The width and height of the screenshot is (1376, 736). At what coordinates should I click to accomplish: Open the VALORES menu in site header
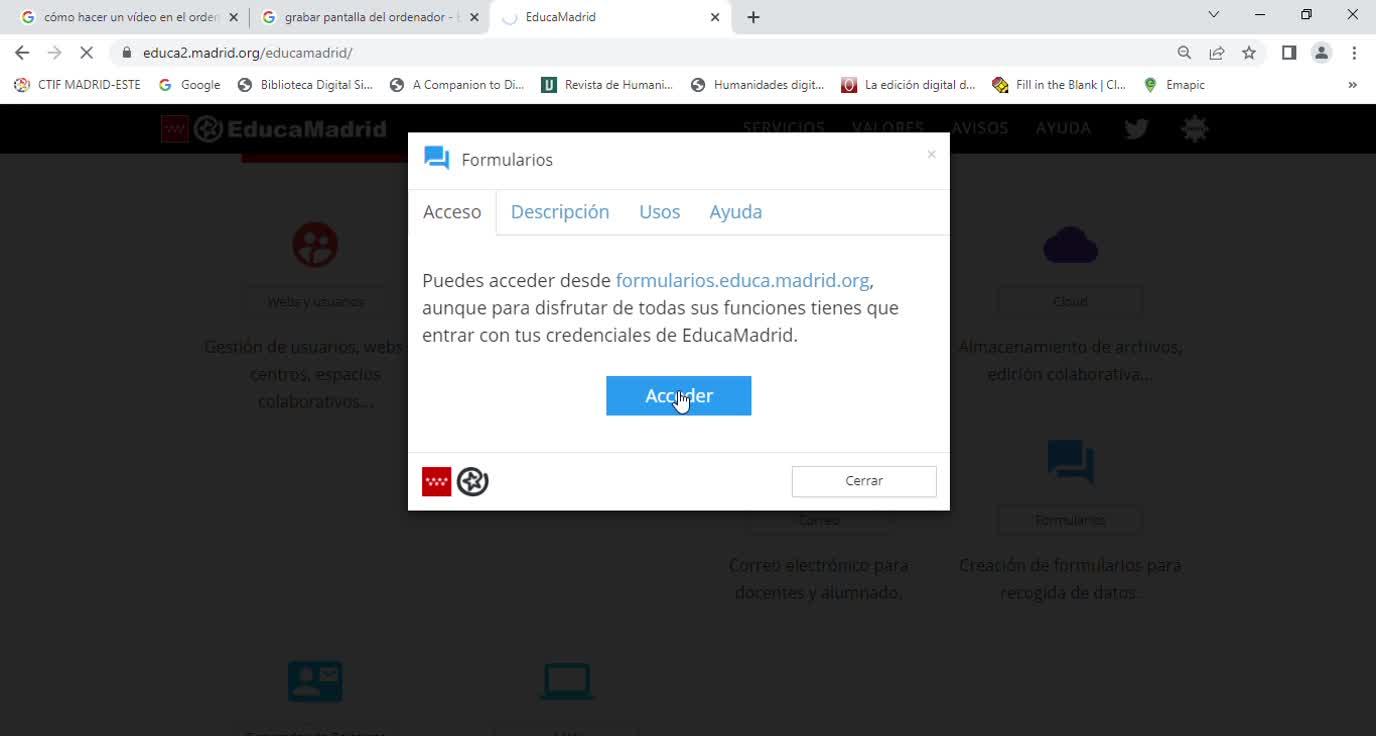pyautogui.click(x=888, y=128)
